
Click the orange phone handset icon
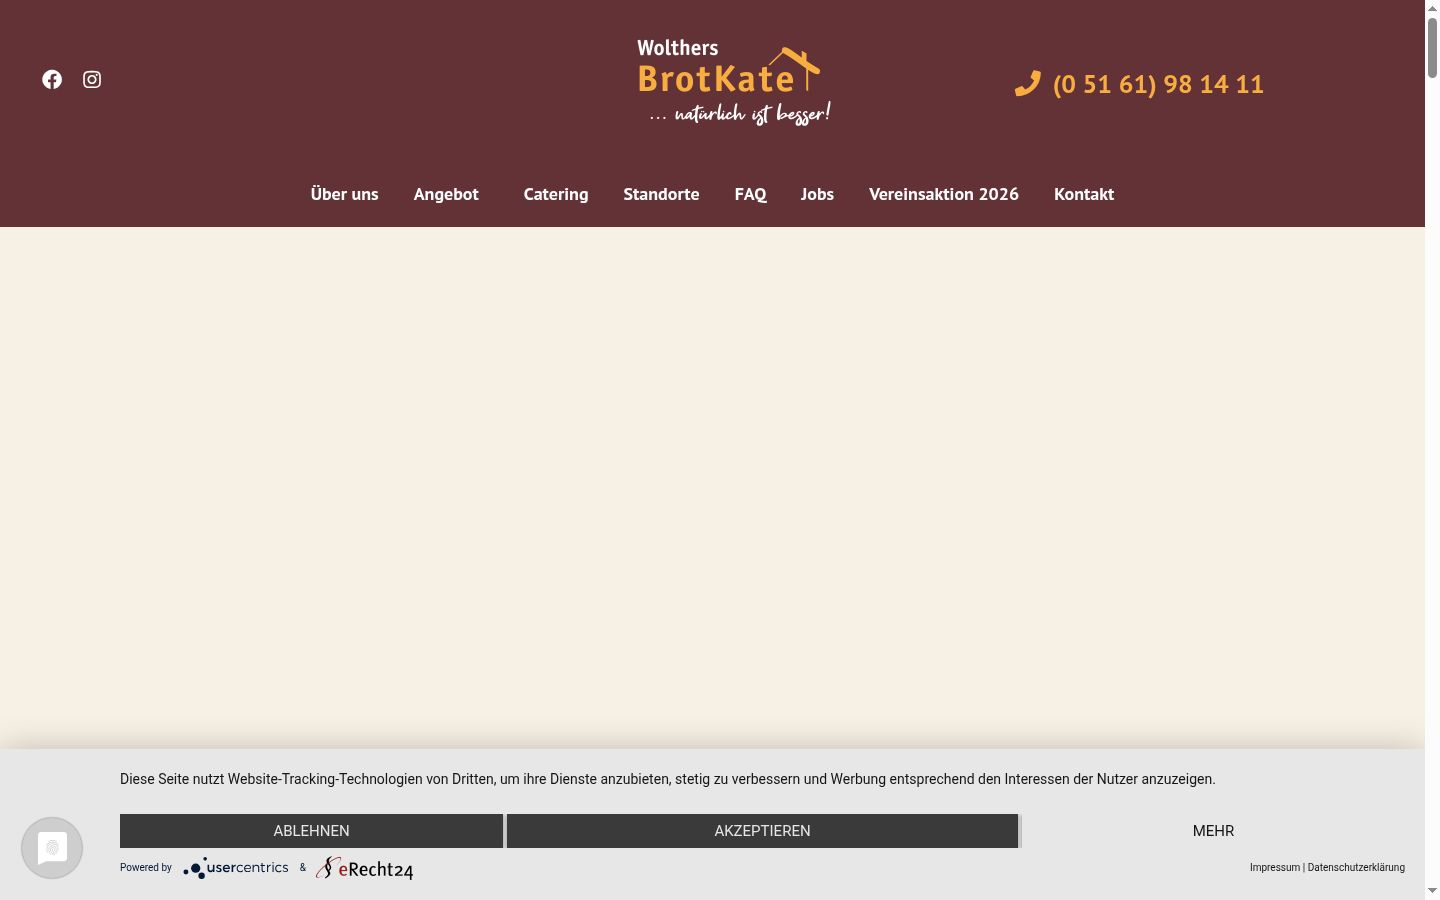pyautogui.click(x=1028, y=83)
